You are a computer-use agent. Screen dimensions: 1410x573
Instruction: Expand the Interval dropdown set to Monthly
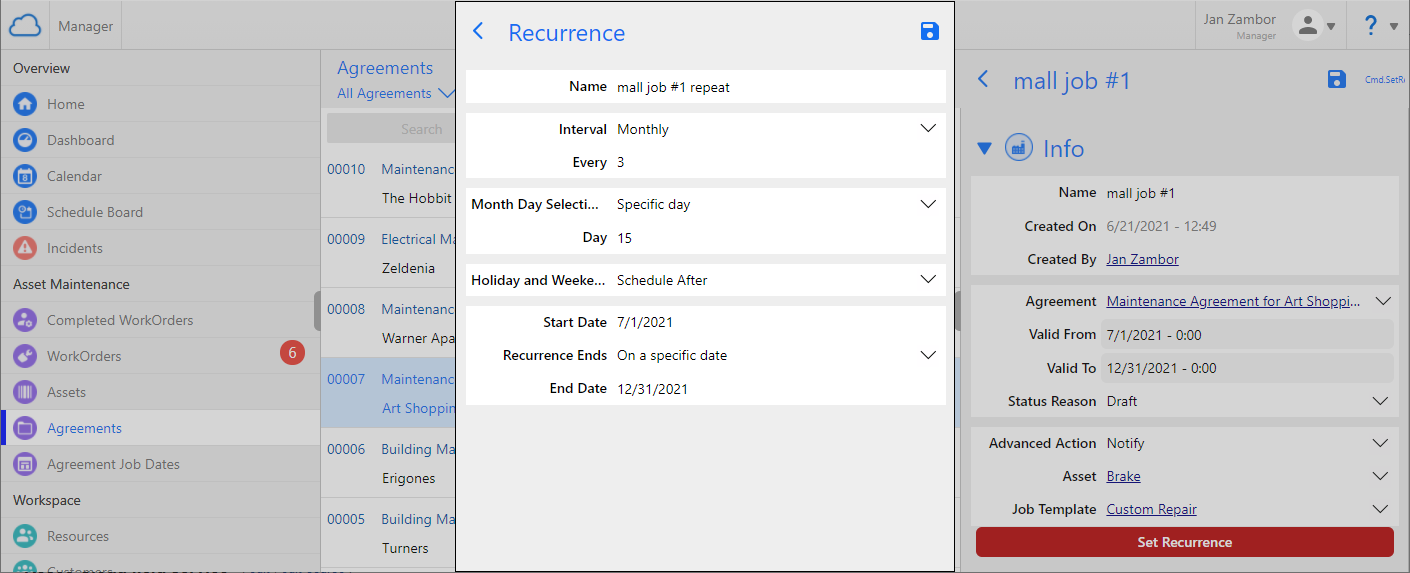927,129
